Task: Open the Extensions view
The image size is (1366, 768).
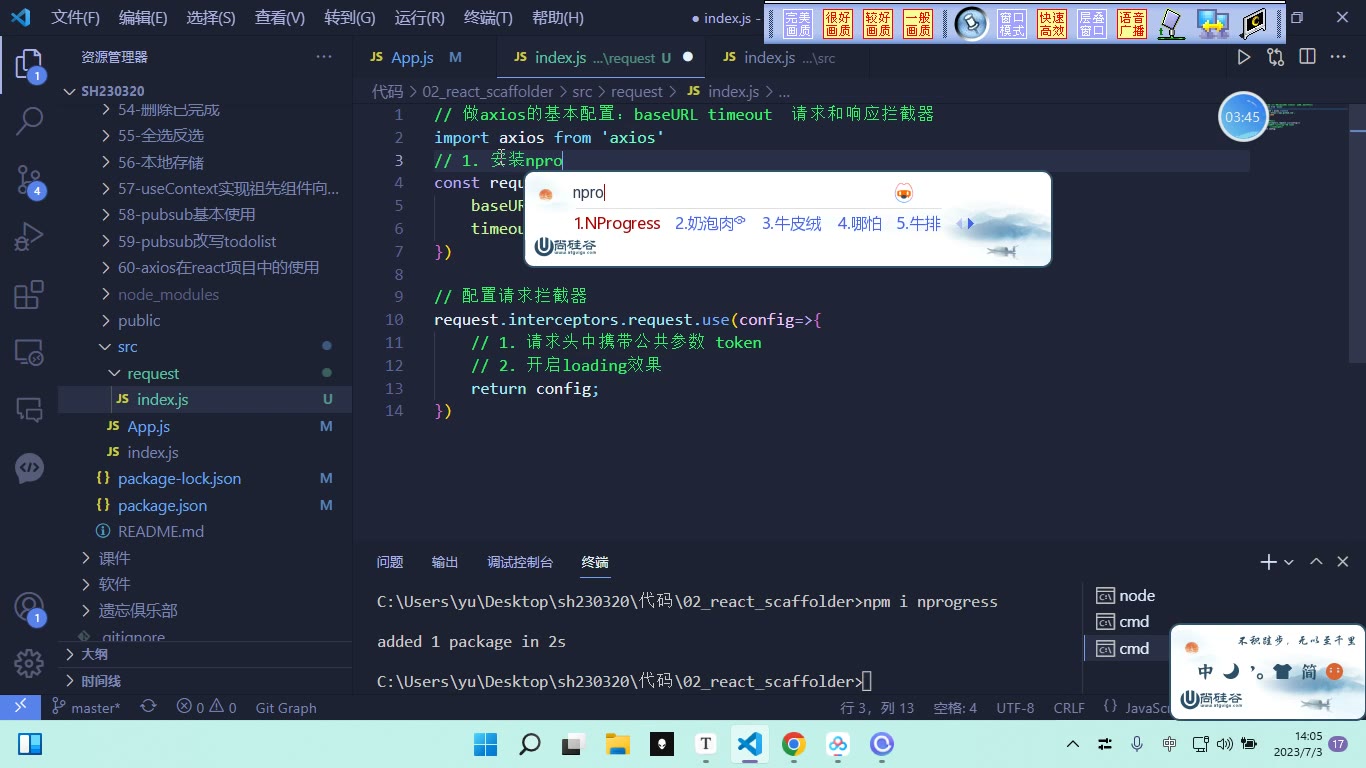Action: 29,295
